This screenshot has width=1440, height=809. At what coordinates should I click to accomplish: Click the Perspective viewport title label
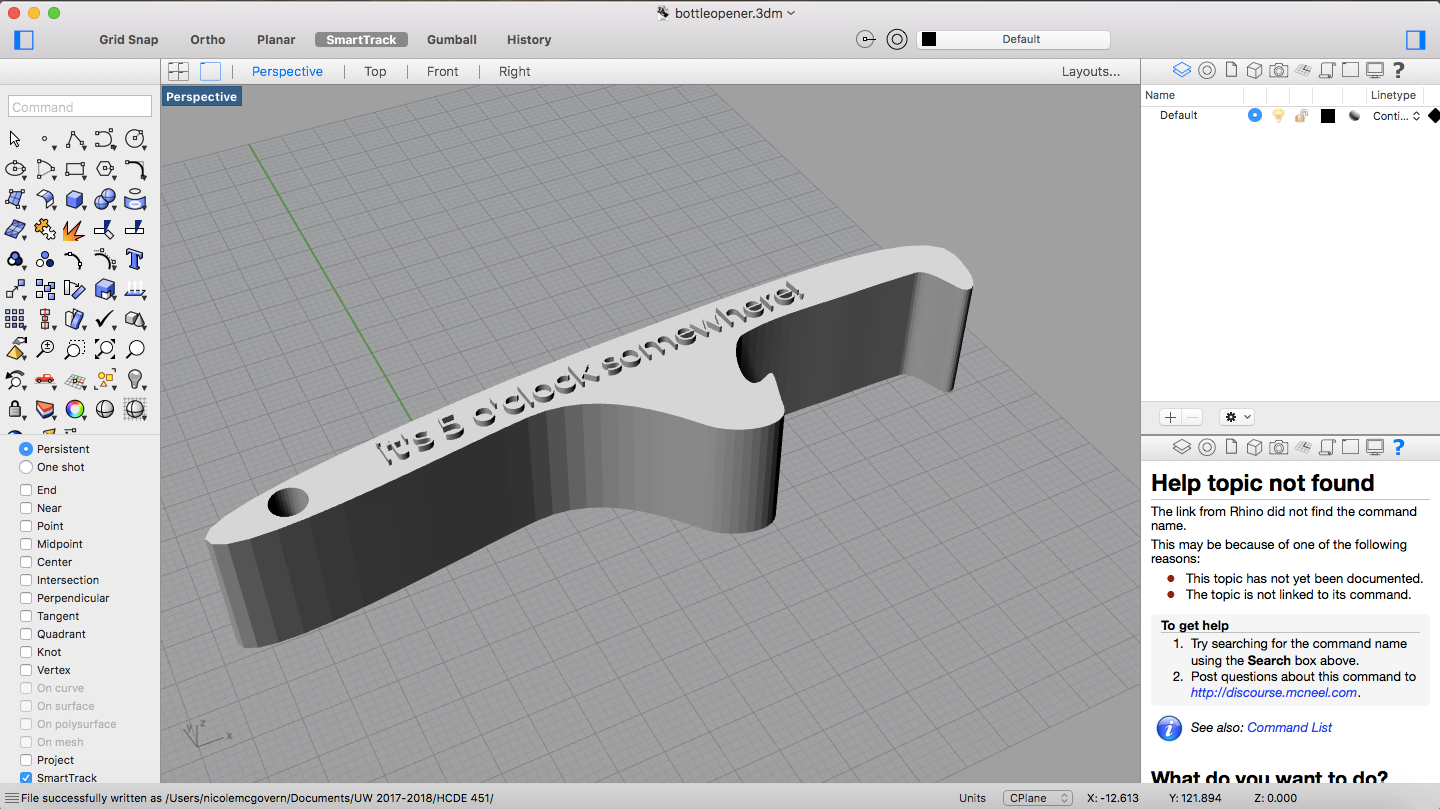(201, 97)
